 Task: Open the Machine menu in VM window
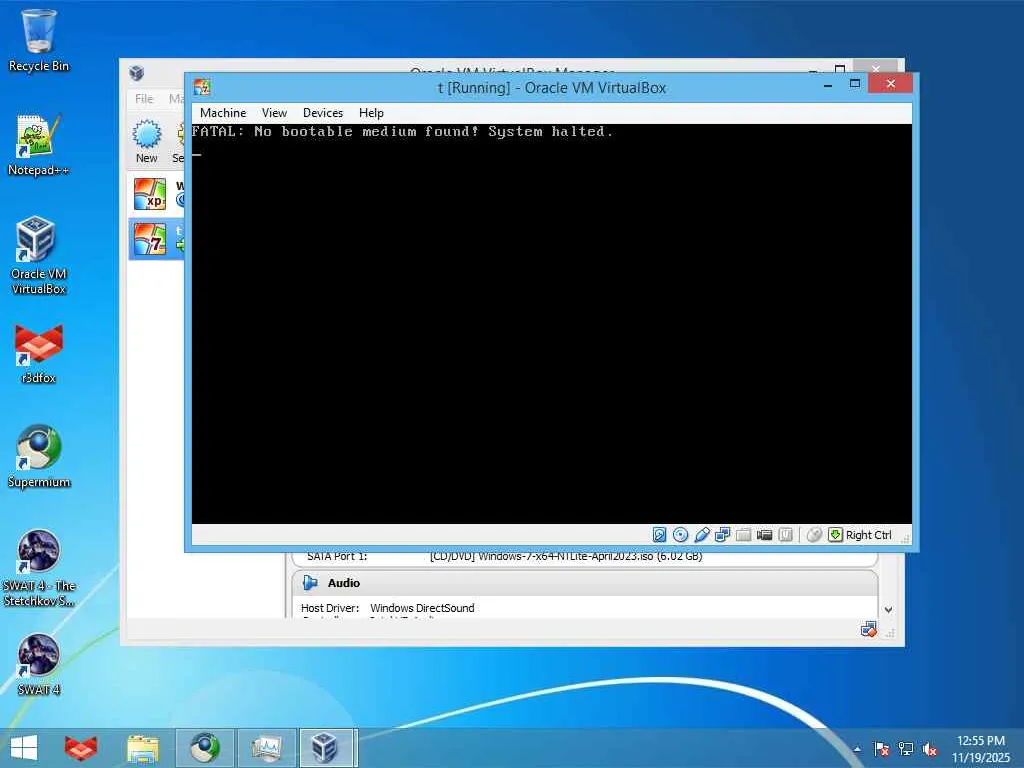pos(223,113)
